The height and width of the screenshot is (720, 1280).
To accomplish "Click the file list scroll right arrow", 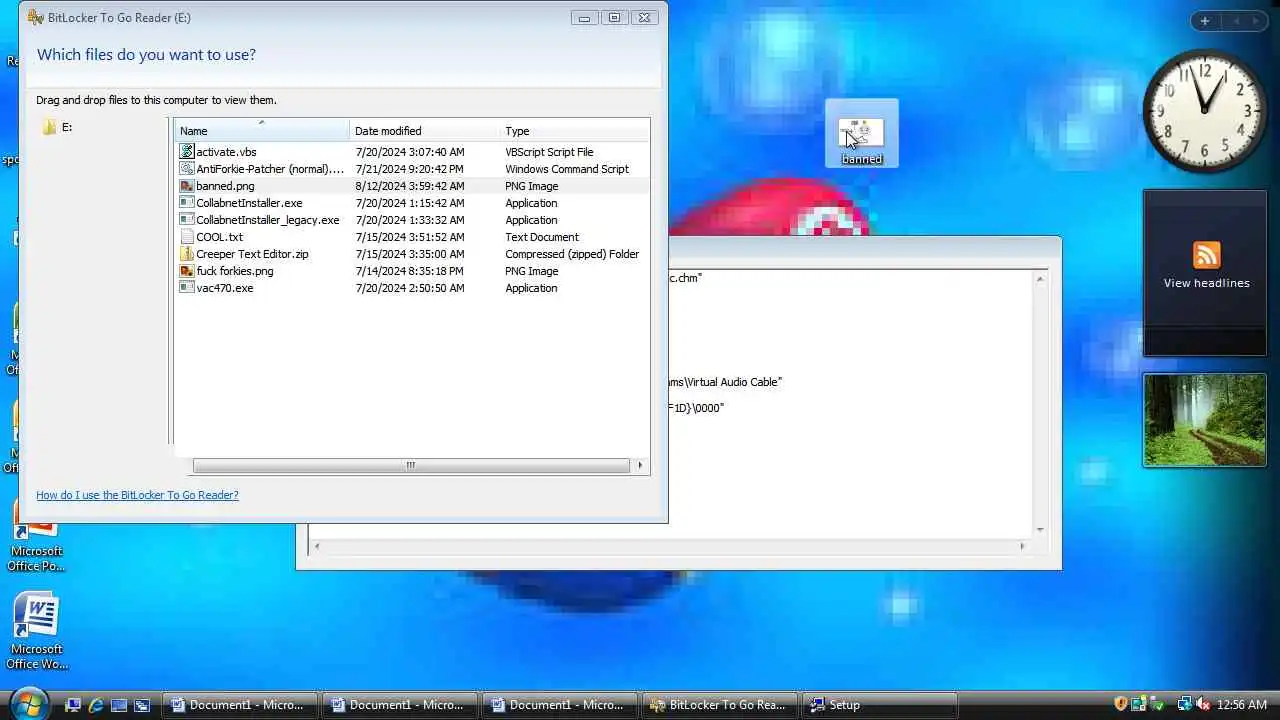I will (x=640, y=465).
